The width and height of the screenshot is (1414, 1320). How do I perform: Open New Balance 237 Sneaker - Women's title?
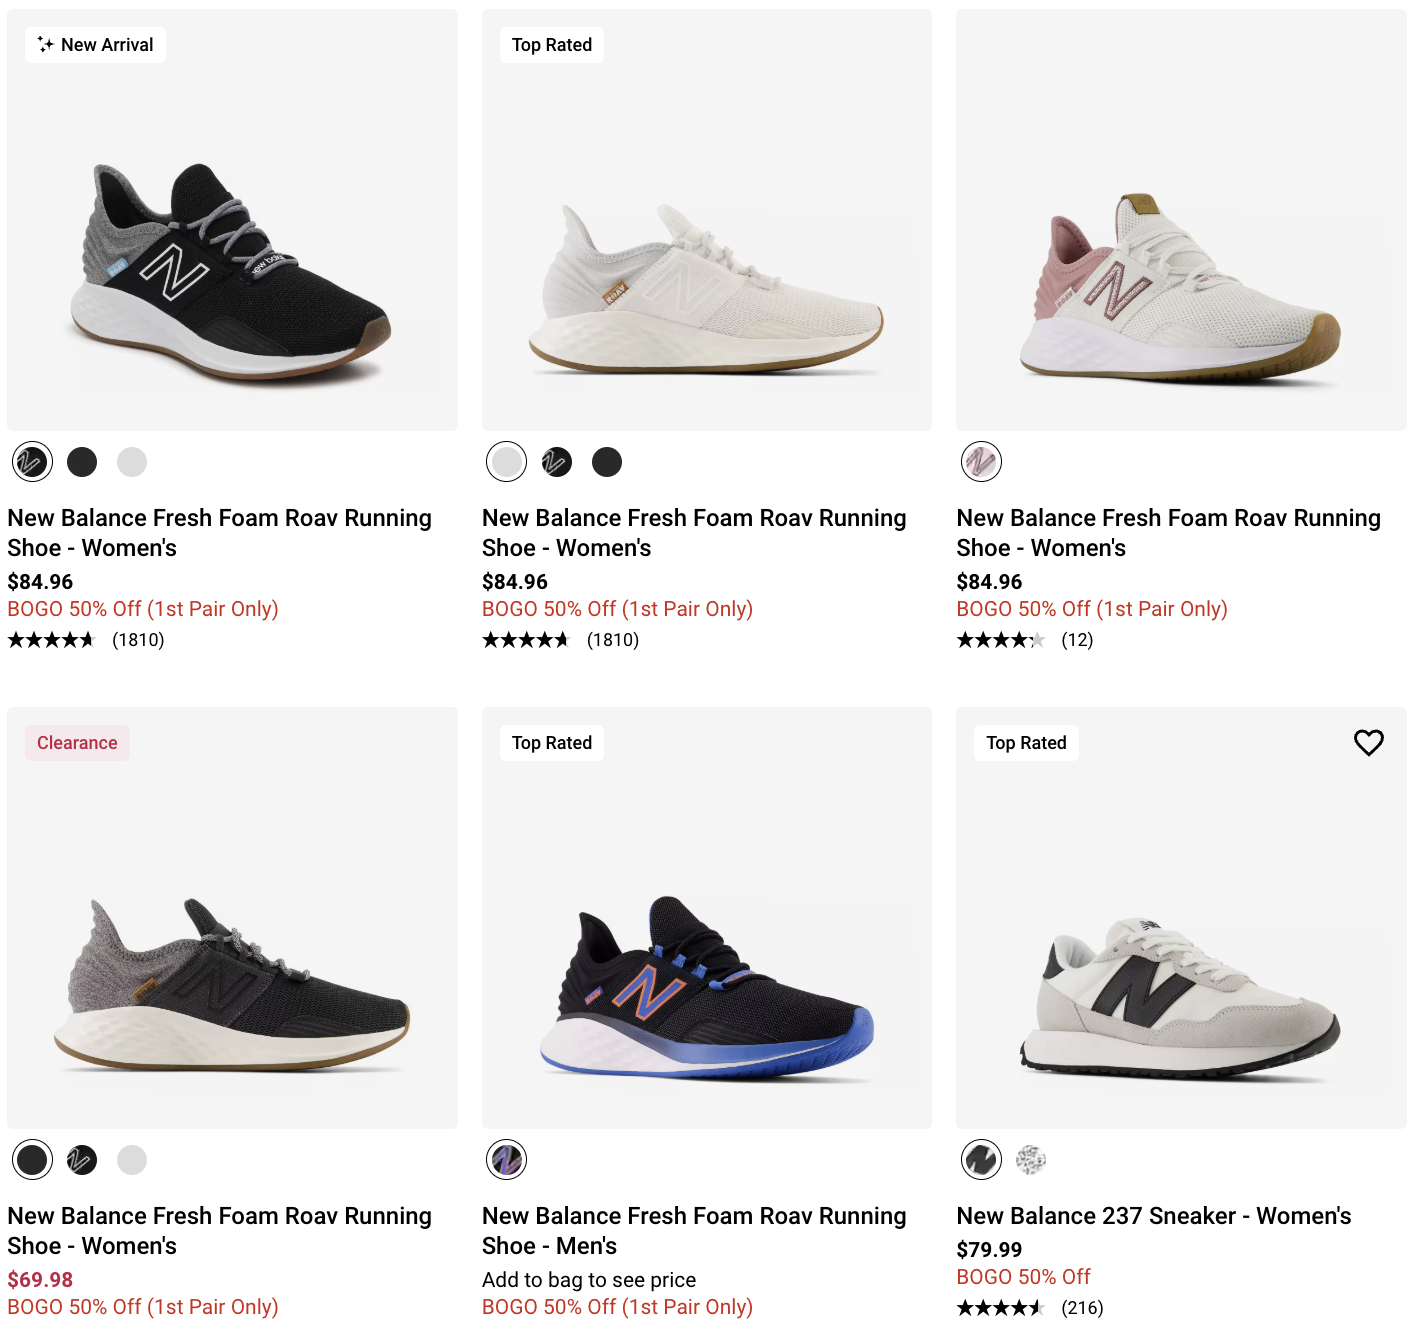coord(1153,1216)
